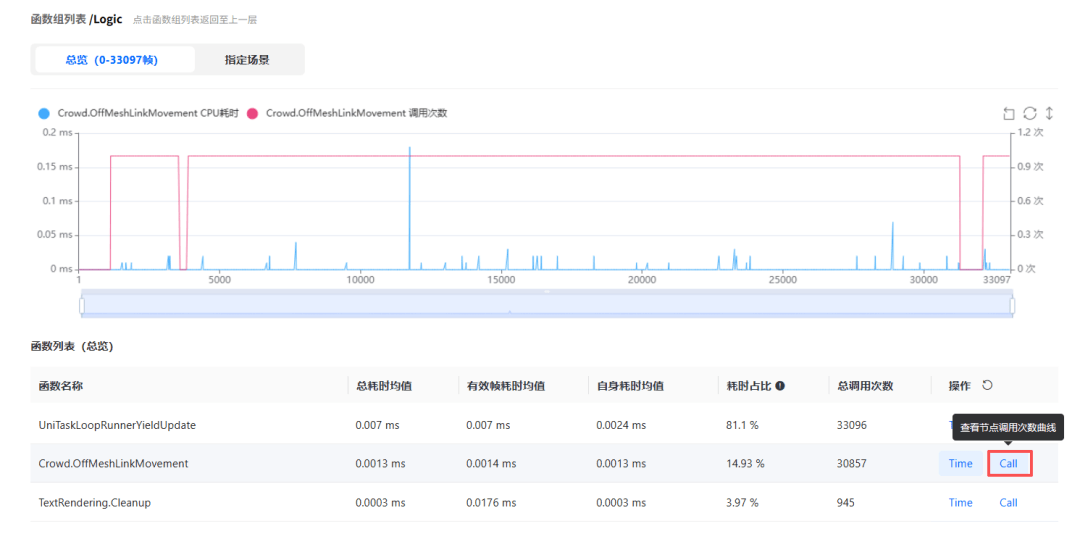Screen dimensions: 1080x534
Task: Click the right handle of chart range slider
Action: click(1012, 305)
